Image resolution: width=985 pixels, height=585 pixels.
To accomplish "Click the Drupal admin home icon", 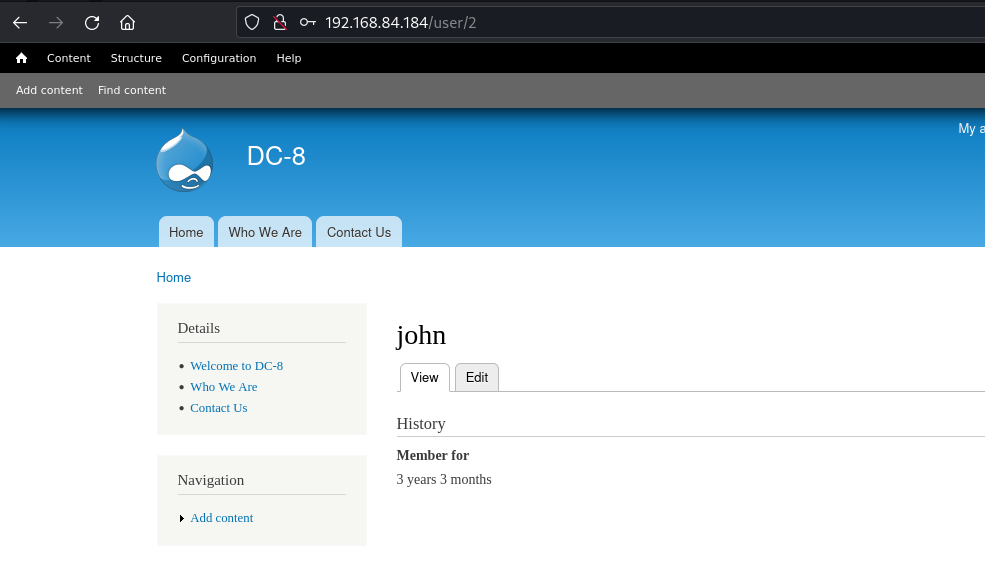I will coord(21,58).
